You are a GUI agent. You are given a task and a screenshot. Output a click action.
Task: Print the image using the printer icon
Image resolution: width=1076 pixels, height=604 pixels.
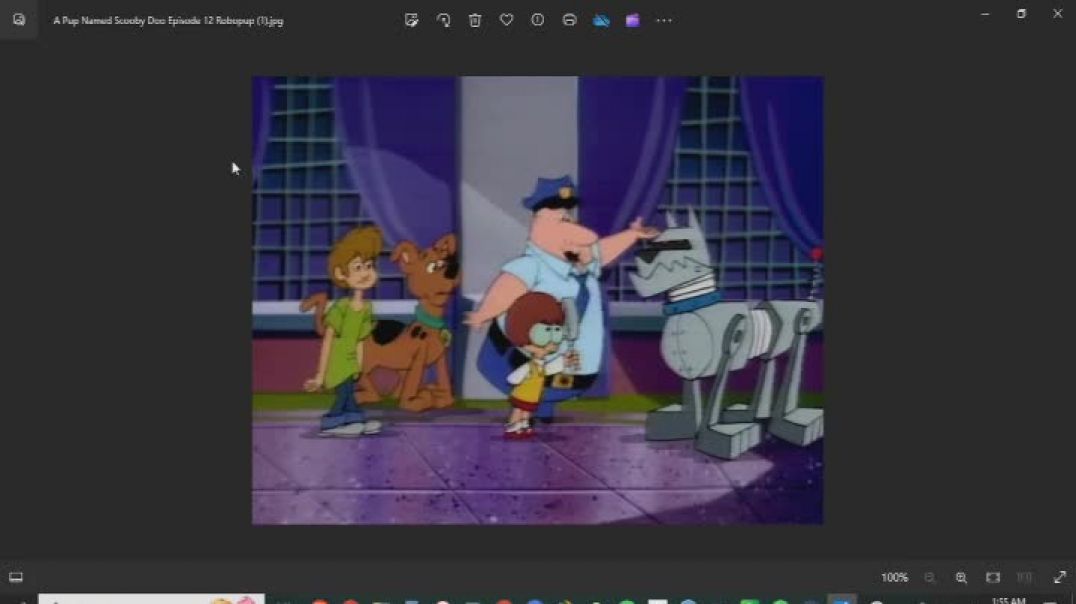pos(569,20)
